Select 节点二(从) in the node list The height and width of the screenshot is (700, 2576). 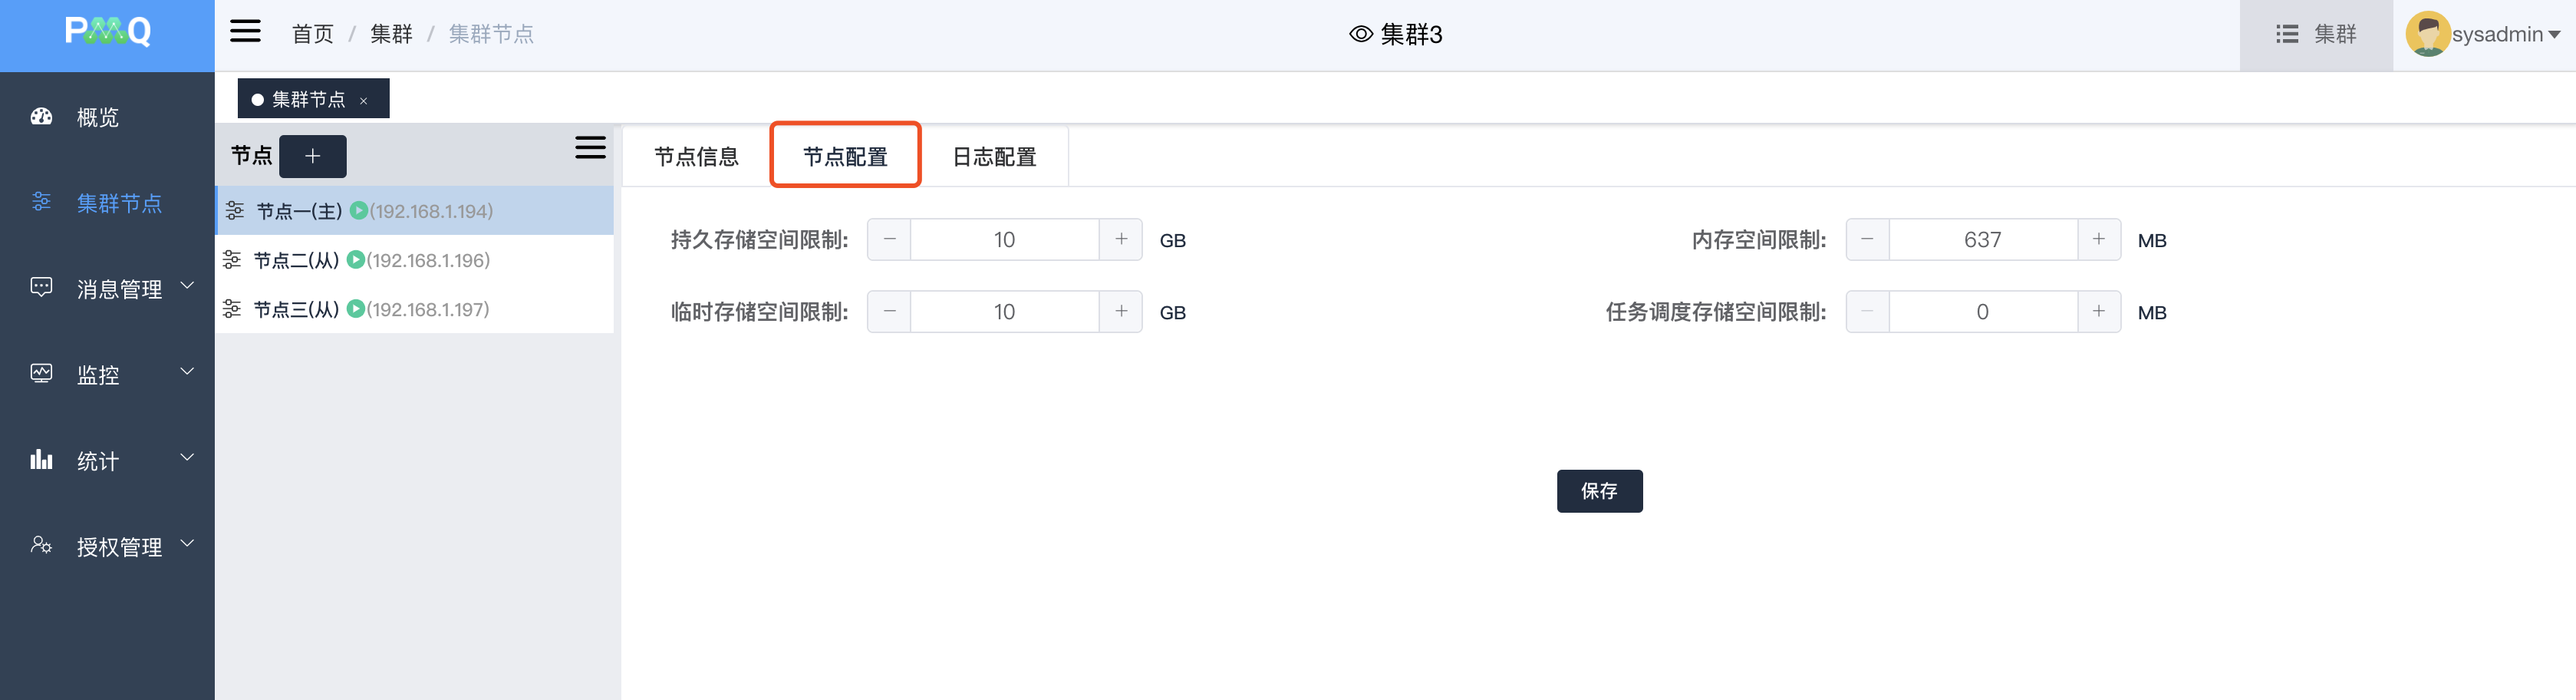coord(296,260)
